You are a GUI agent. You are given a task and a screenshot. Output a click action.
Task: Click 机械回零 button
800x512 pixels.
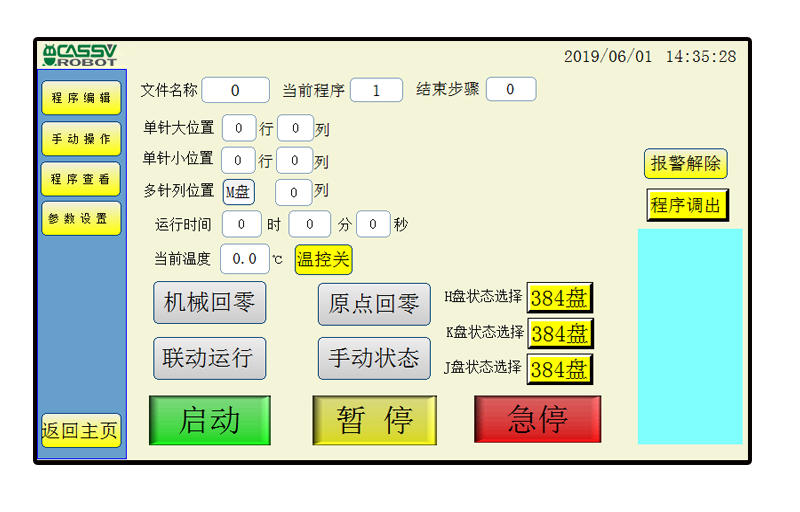tap(209, 303)
